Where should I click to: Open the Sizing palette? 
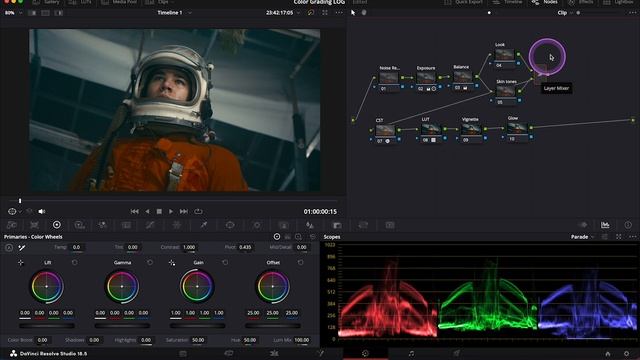pos(363,225)
